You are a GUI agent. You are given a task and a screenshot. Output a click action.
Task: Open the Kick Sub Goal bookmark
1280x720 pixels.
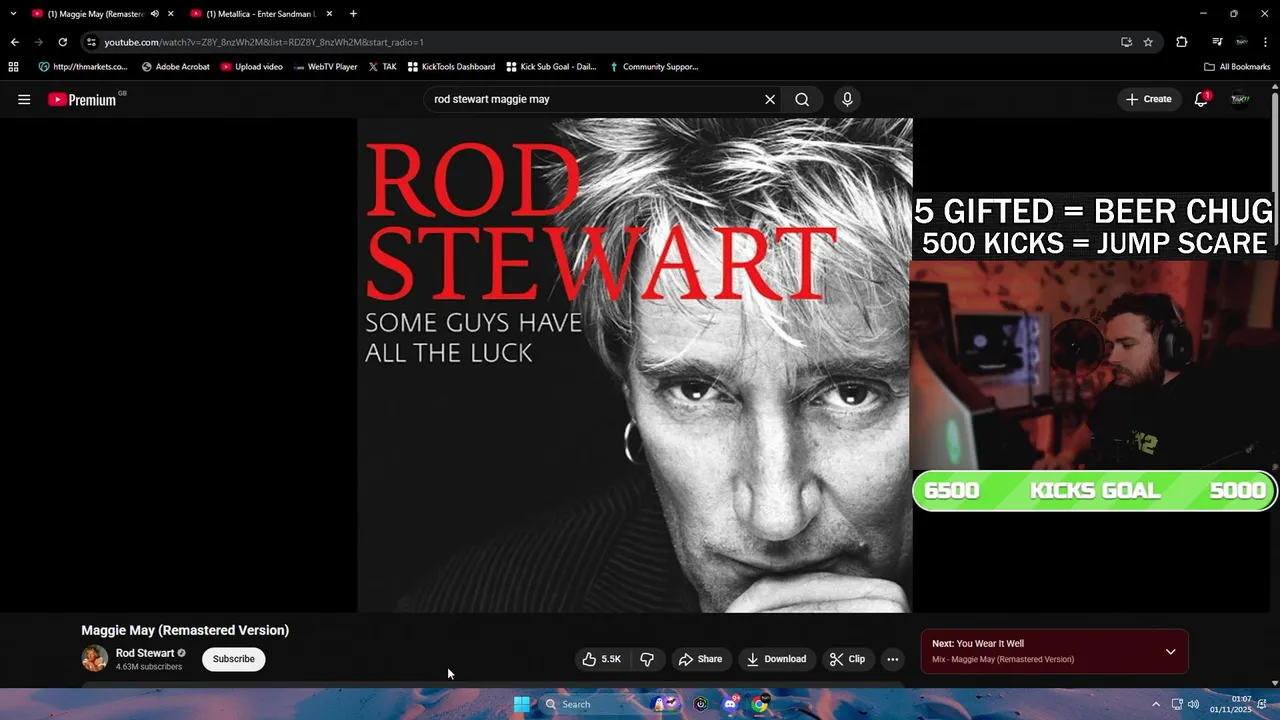point(551,67)
